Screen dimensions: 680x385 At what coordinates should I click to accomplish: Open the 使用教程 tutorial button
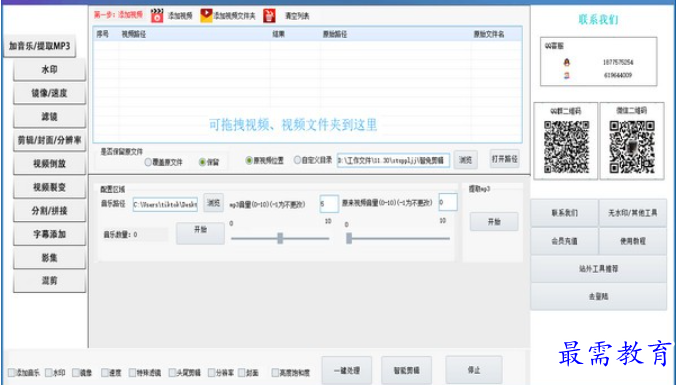pyautogui.click(x=632, y=241)
